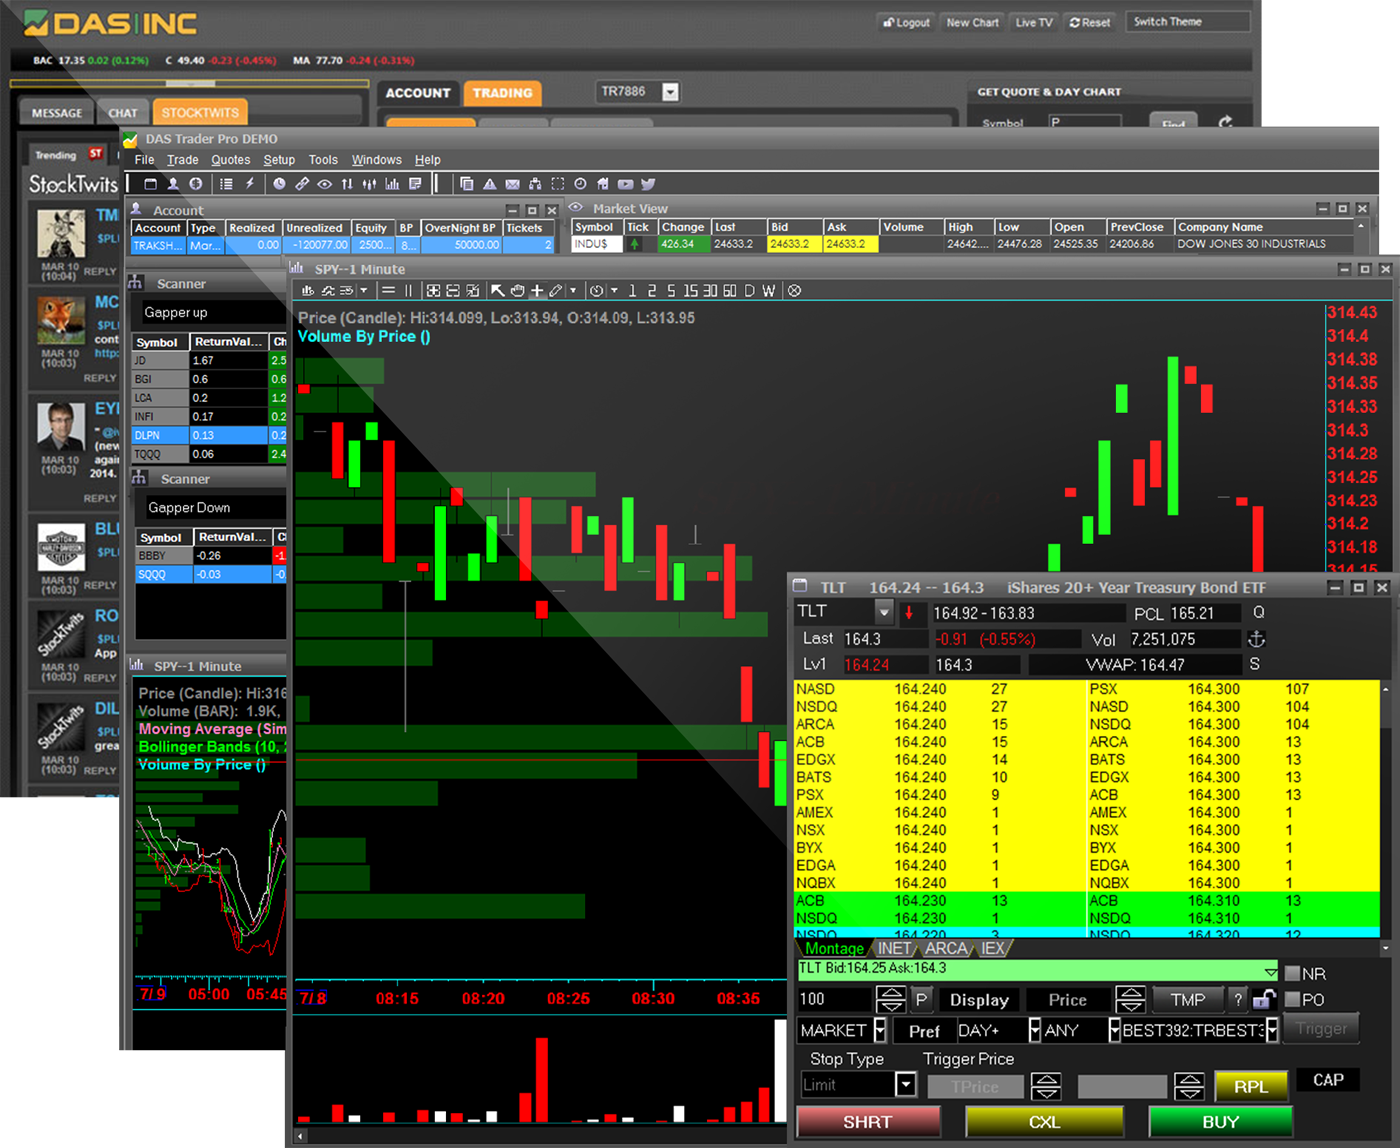
Task: Expand the Stop Type Limit dropdown
Action: [905, 1084]
